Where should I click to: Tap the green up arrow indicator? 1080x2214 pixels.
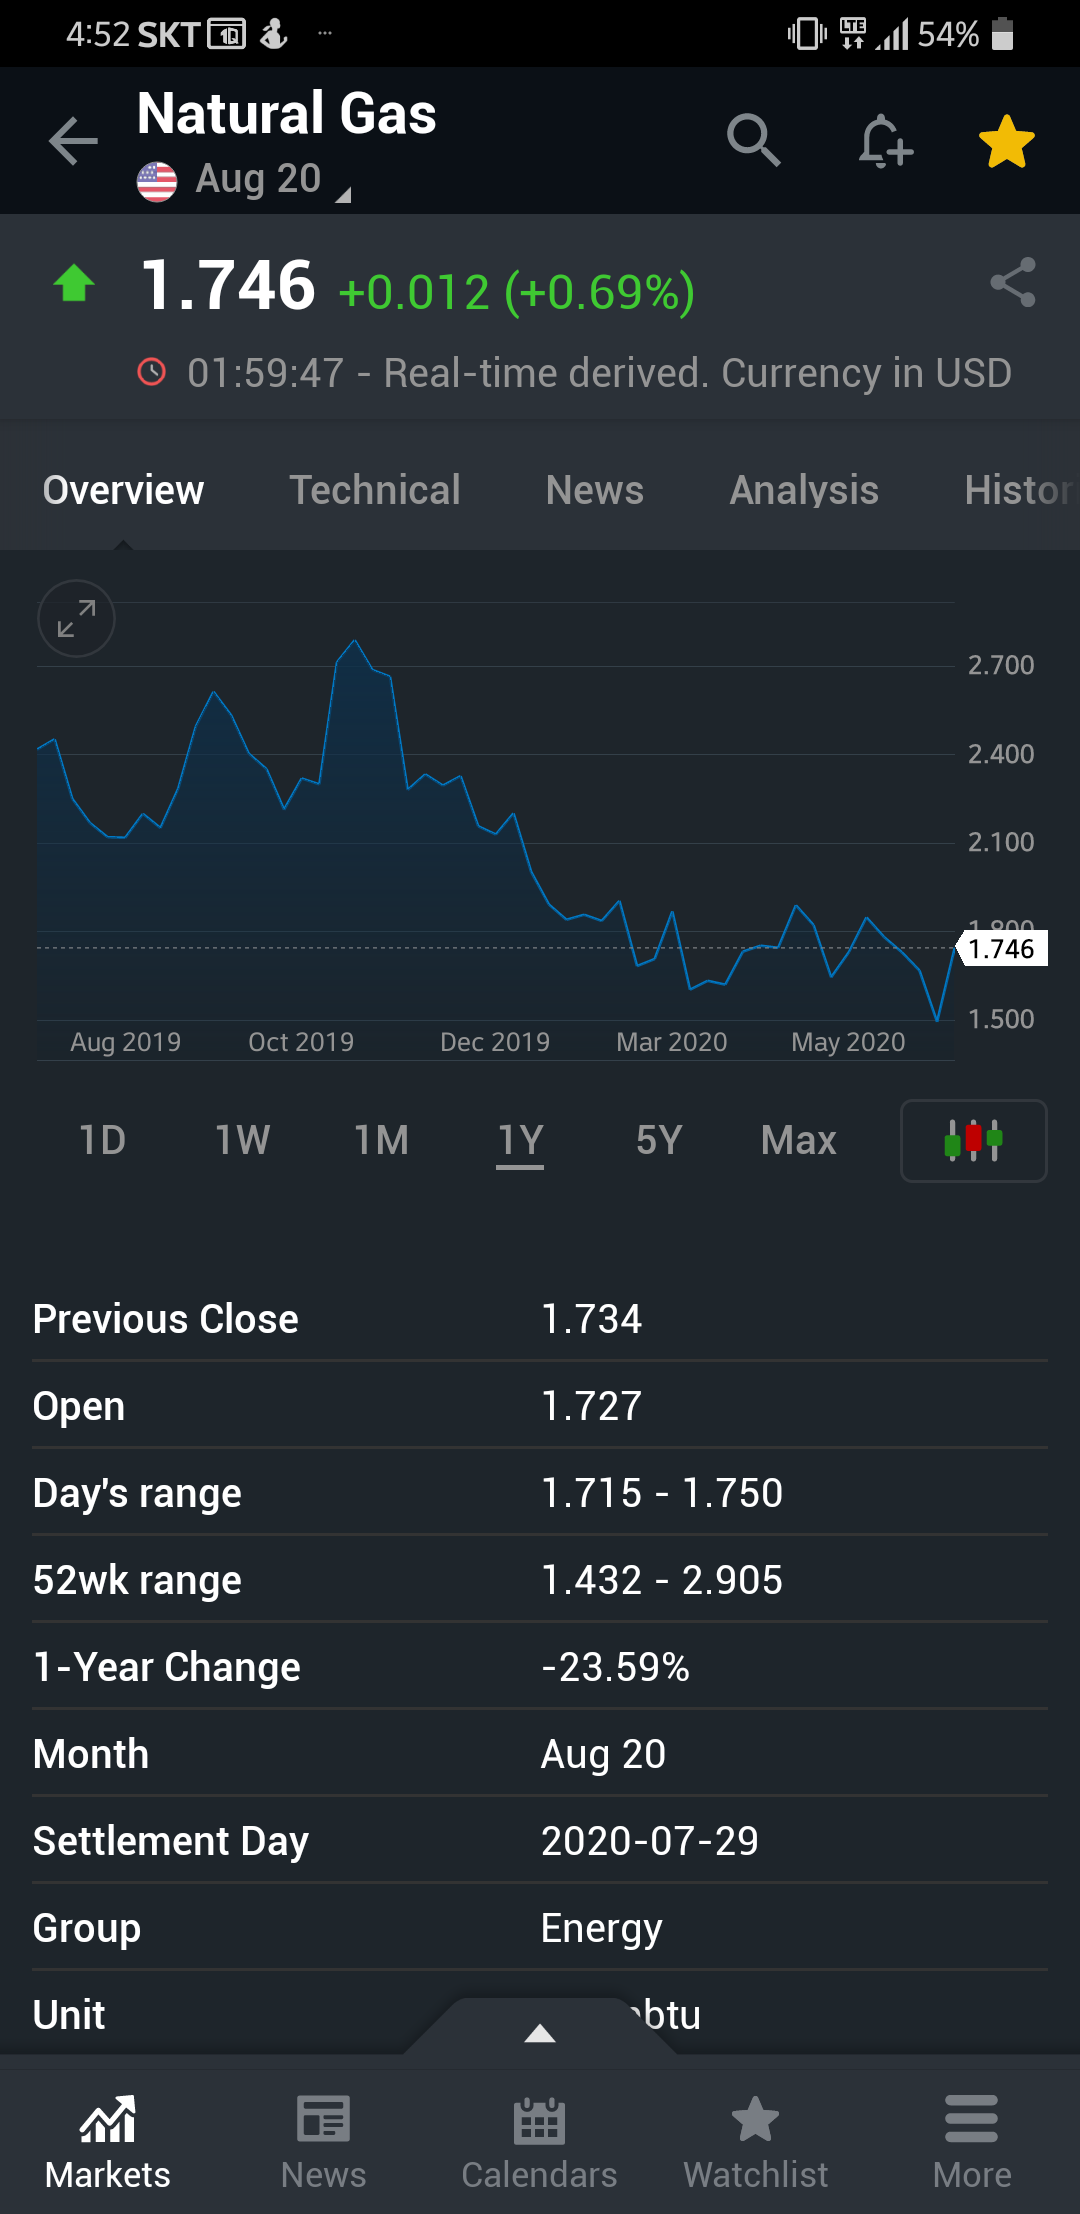pyautogui.click(x=74, y=283)
